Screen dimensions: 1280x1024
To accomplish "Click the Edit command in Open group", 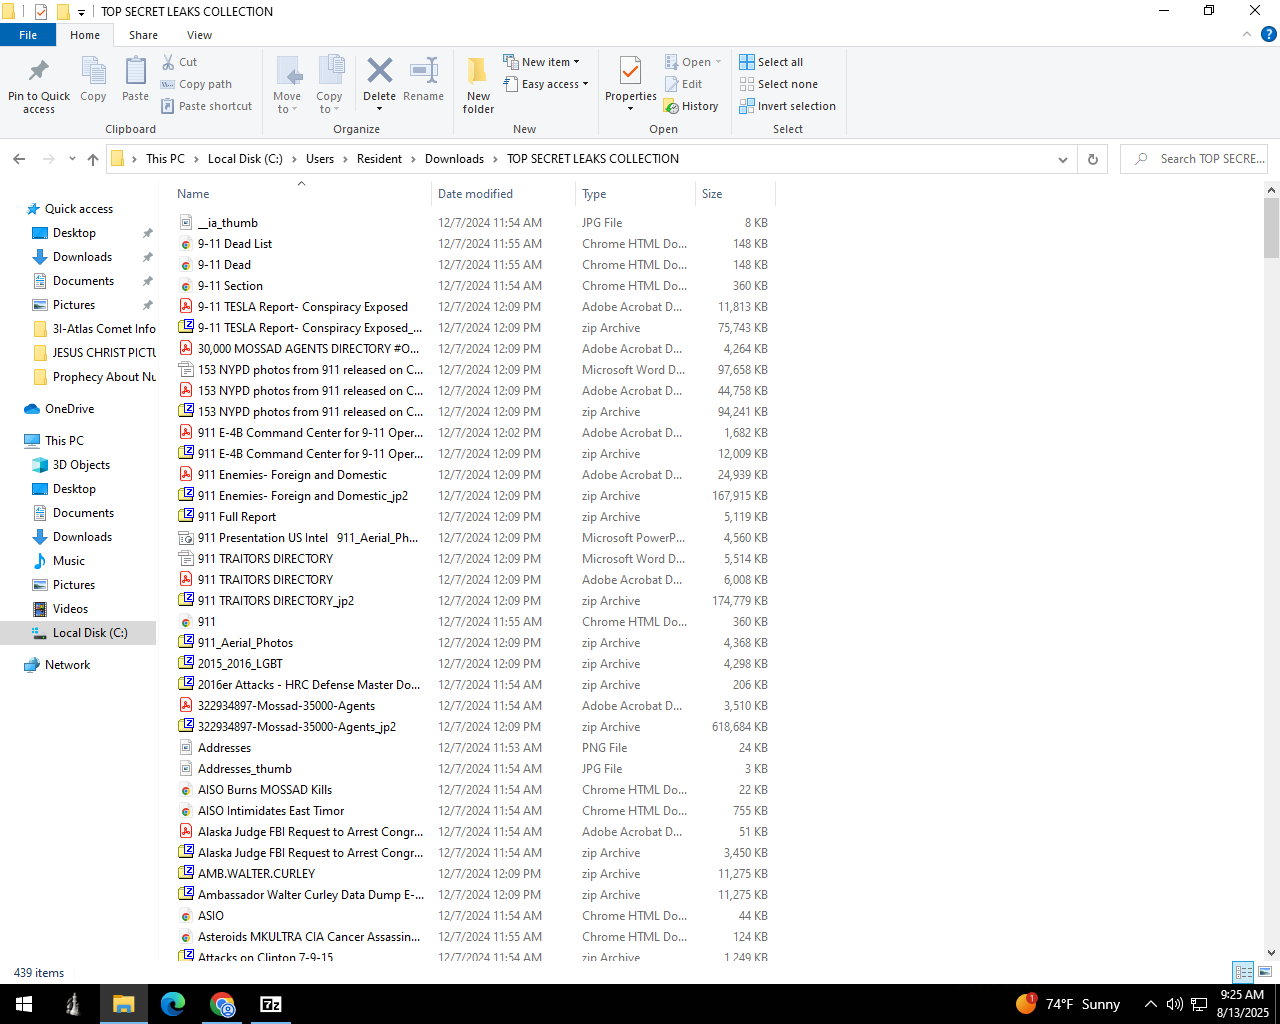I will click(x=684, y=84).
